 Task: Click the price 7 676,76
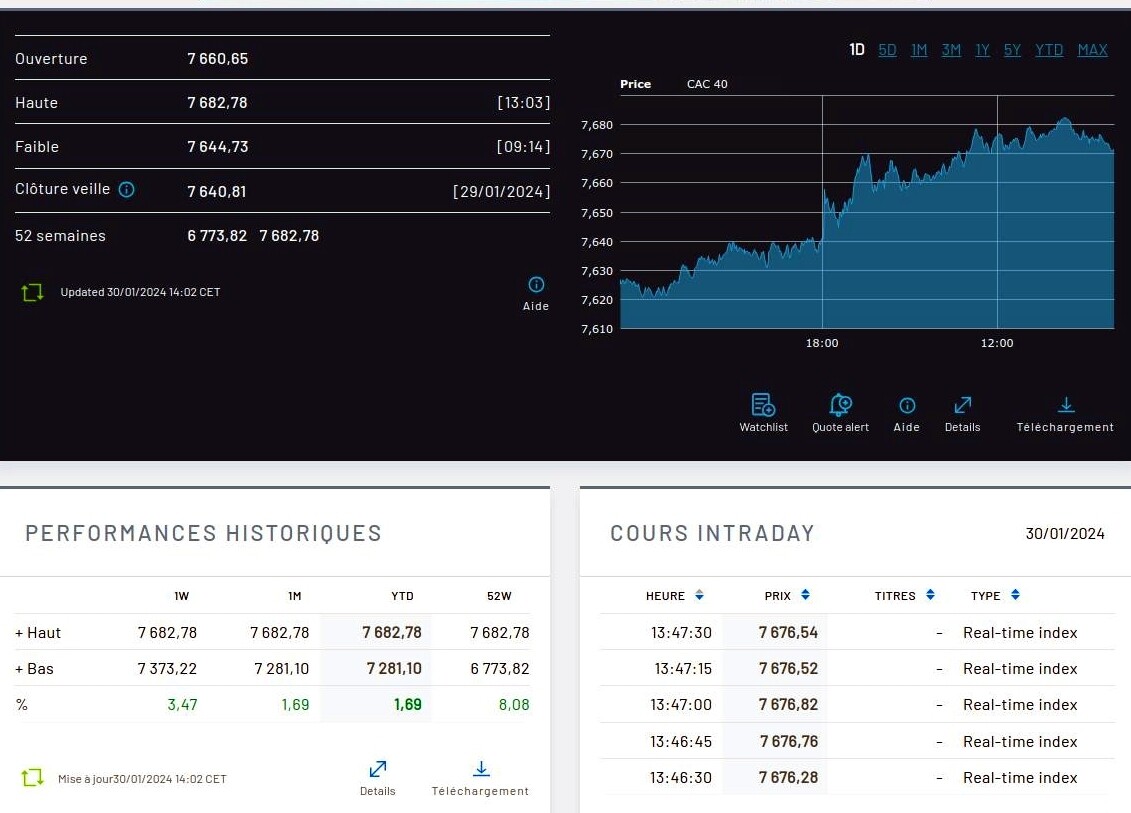[789, 742]
